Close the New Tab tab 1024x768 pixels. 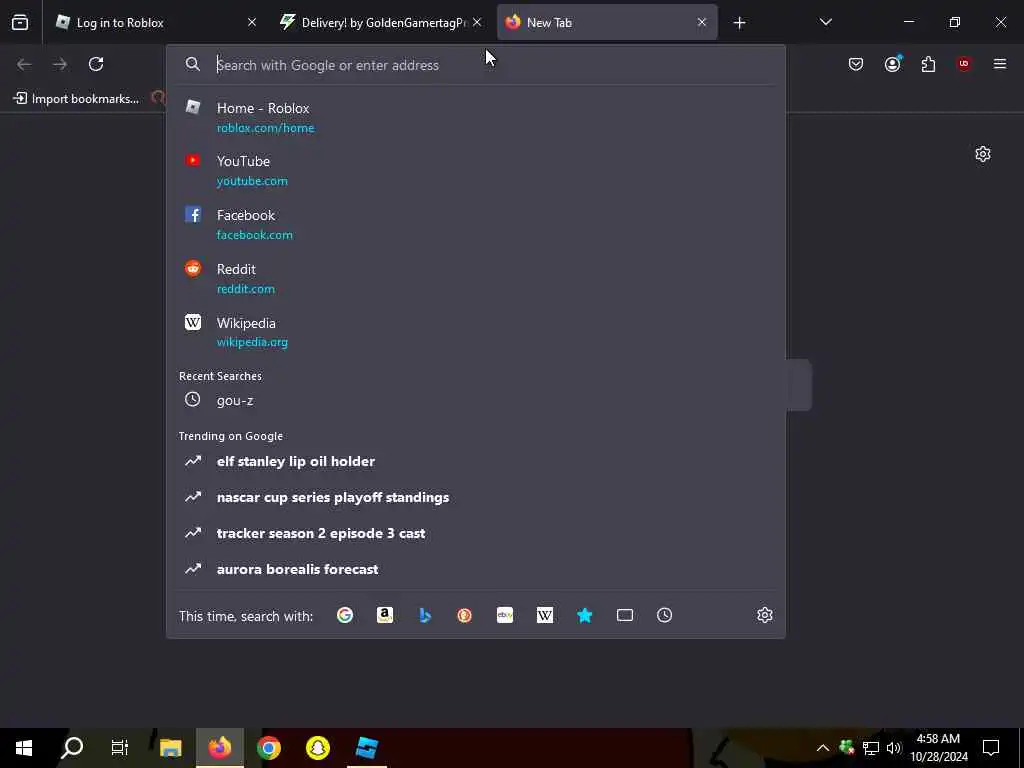(x=702, y=22)
